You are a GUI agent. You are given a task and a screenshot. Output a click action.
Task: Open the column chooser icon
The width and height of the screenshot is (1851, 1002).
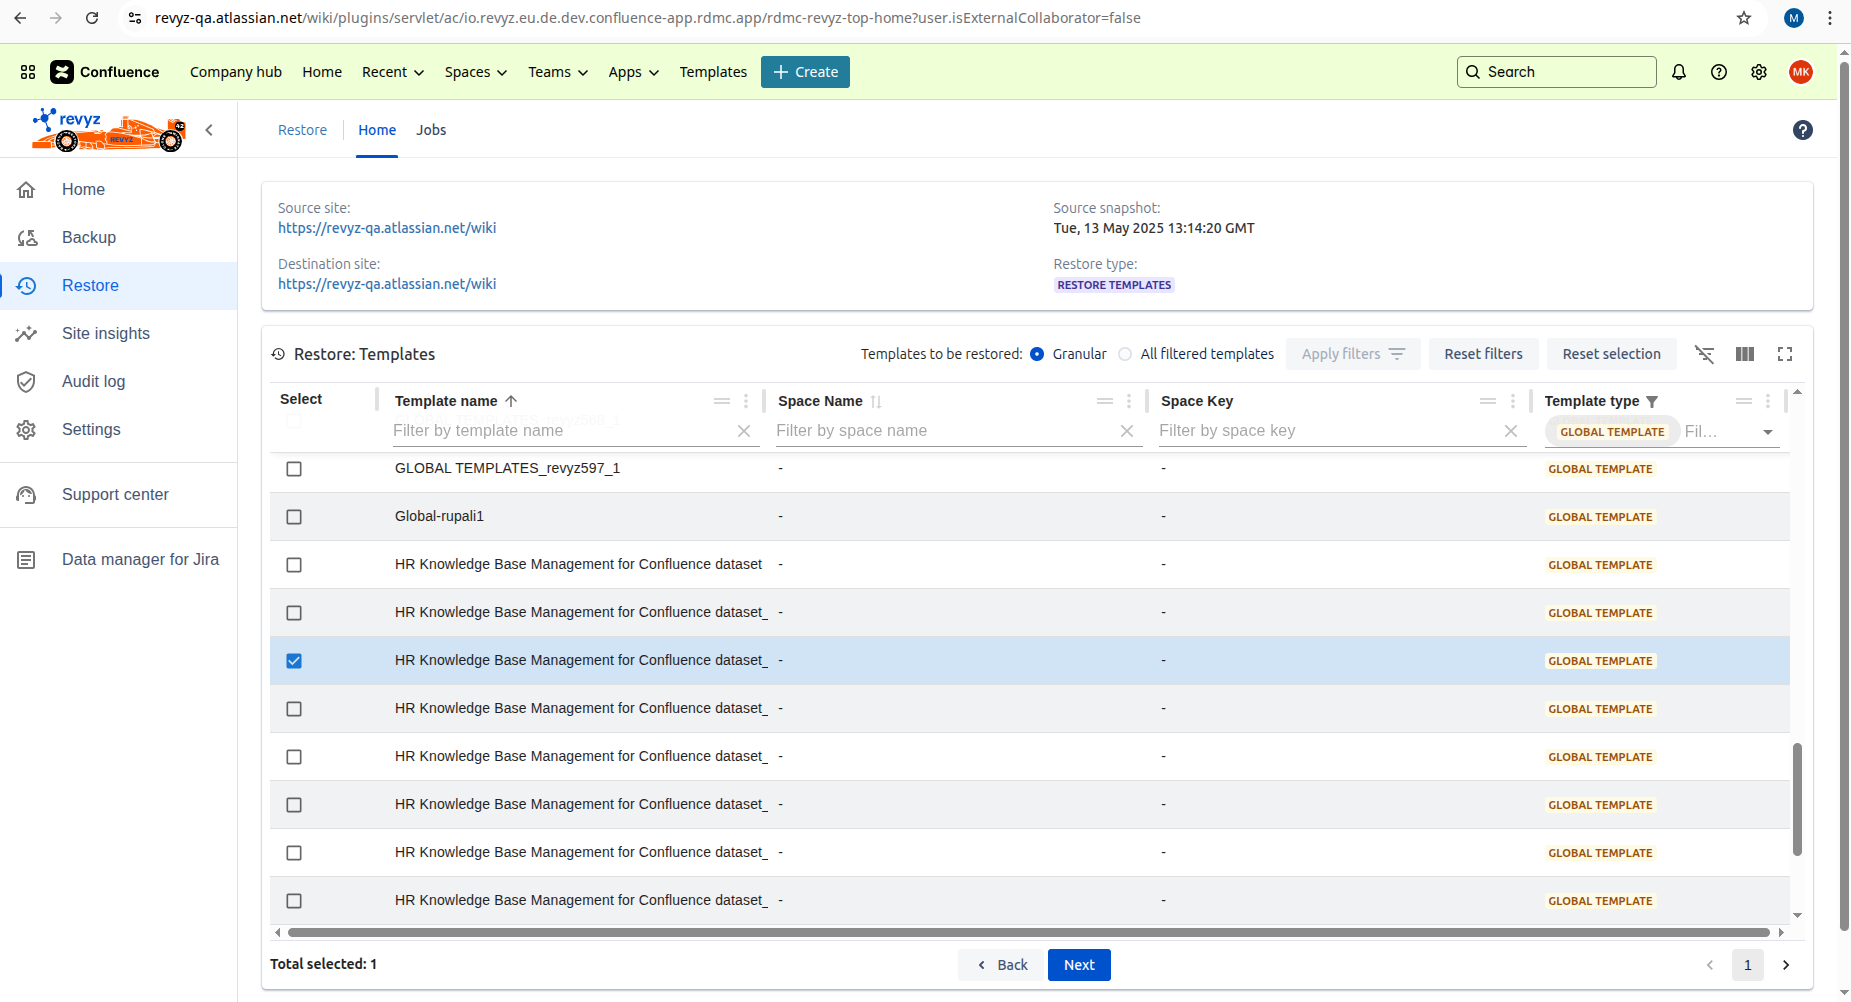click(x=1745, y=354)
